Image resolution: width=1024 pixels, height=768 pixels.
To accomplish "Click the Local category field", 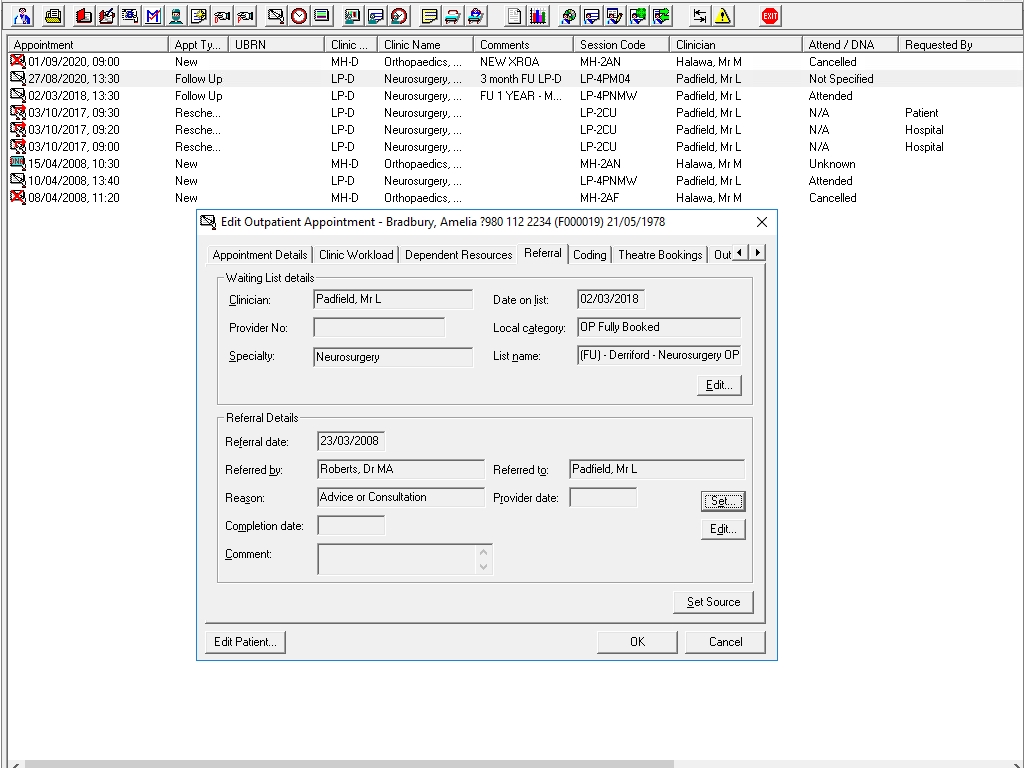I will [659, 327].
